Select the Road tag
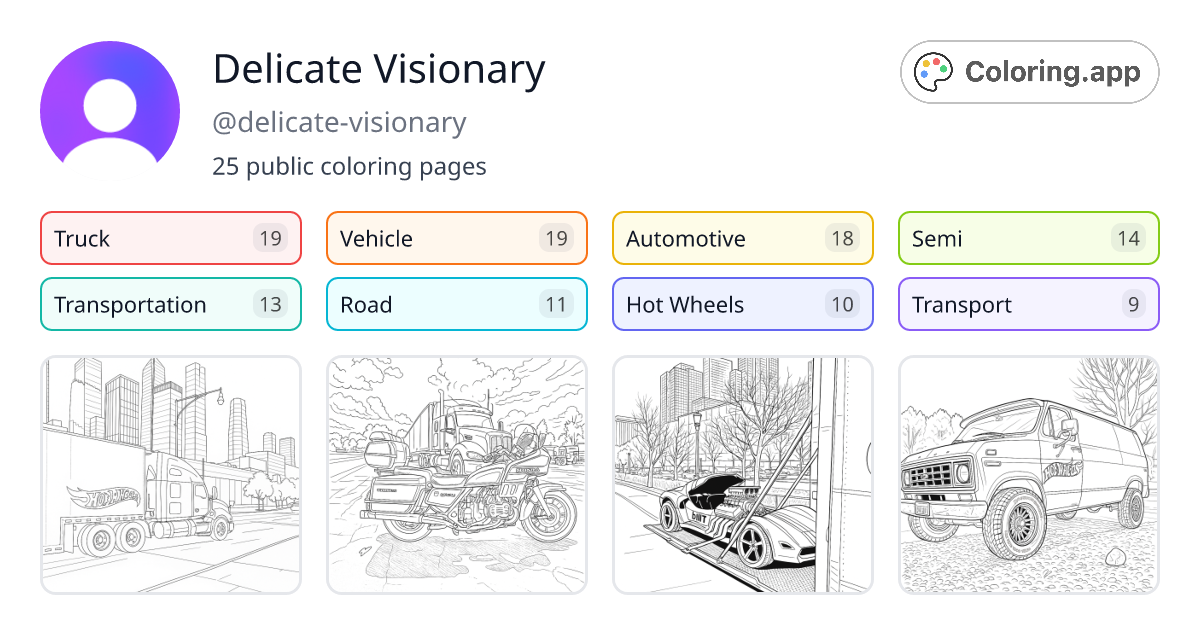This screenshot has height=630, width=1200. click(x=456, y=304)
